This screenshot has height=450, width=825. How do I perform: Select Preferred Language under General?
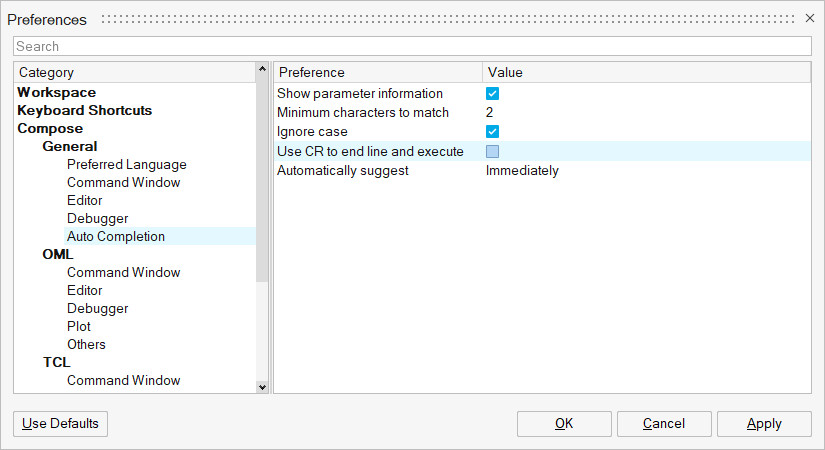click(126, 164)
